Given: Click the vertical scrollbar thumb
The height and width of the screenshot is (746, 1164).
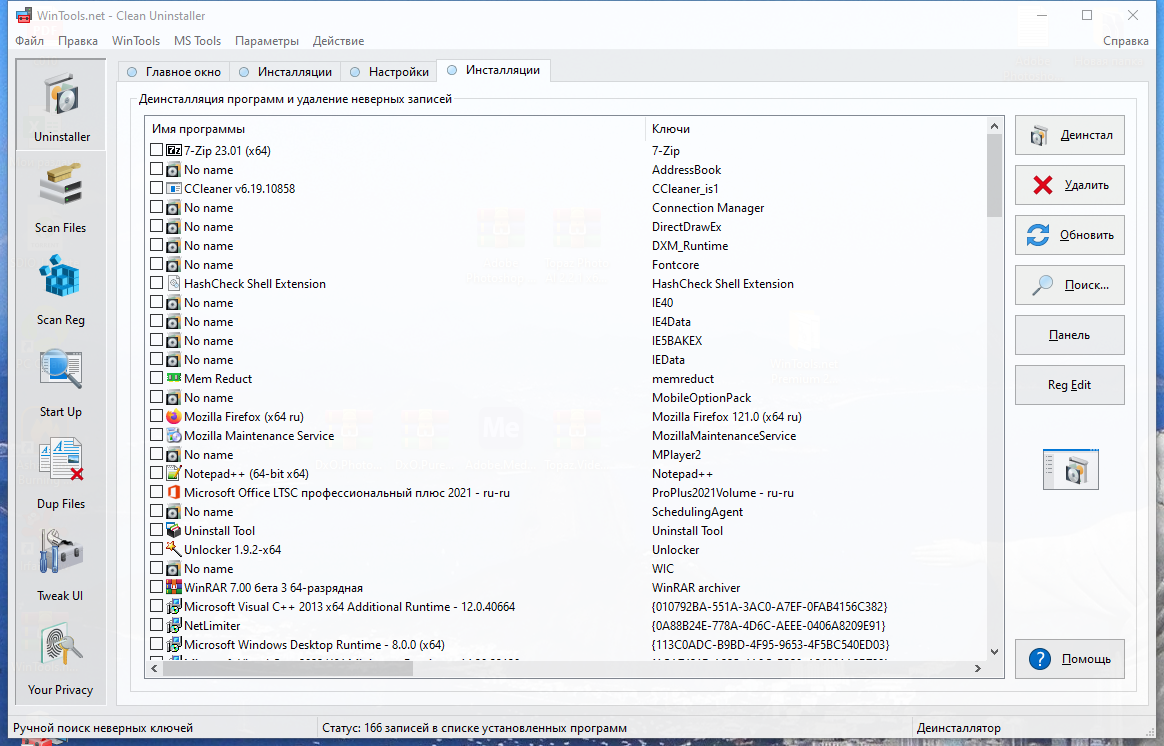Looking at the screenshot, I should 995,175.
